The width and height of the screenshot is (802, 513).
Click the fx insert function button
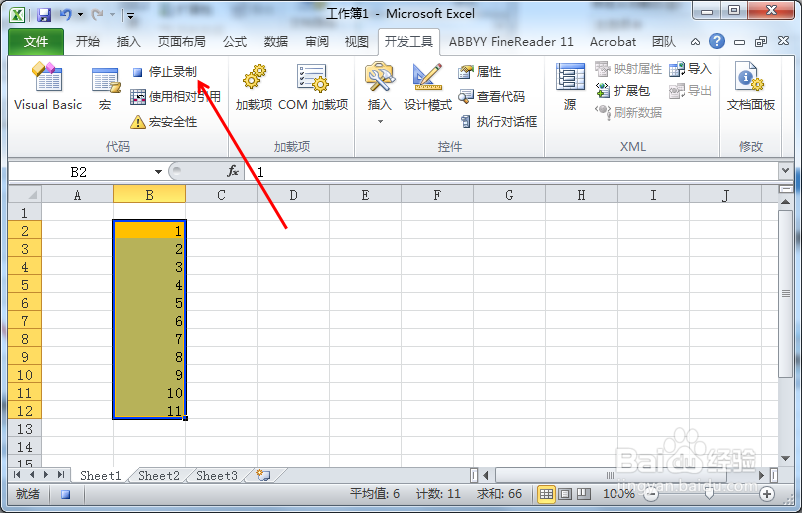(233, 171)
